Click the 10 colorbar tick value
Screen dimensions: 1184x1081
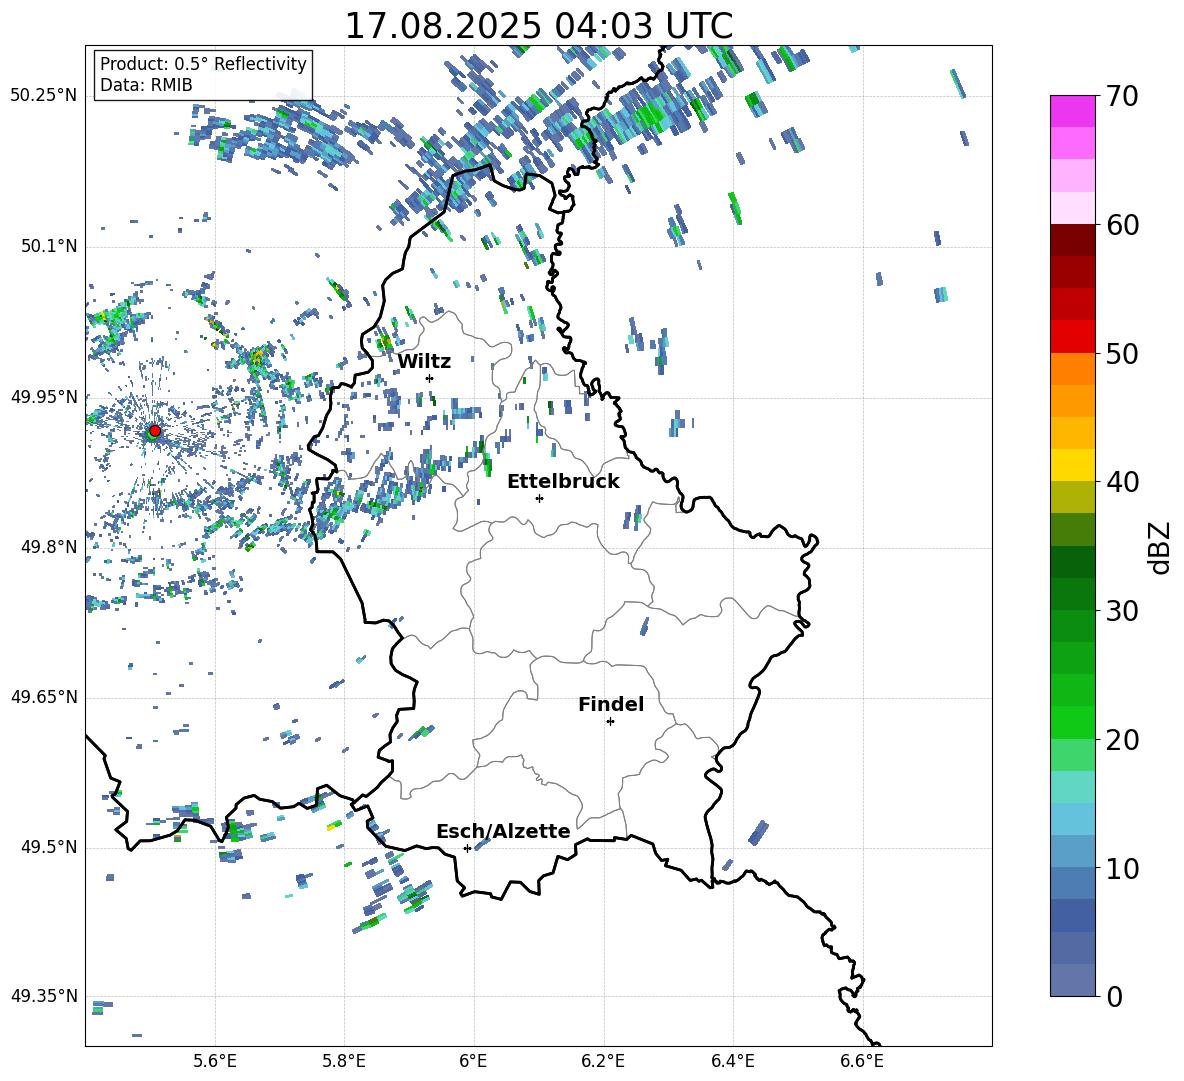coord(1122,869)
